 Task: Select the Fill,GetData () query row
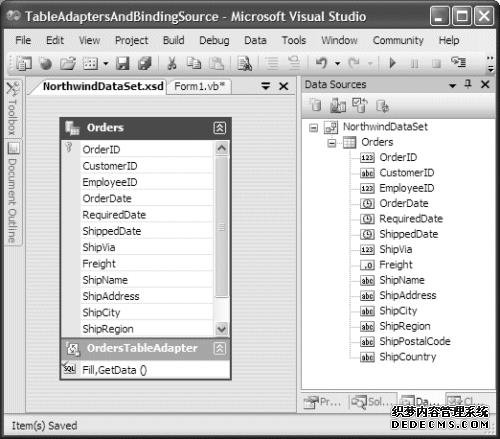(x=146, y=370)
